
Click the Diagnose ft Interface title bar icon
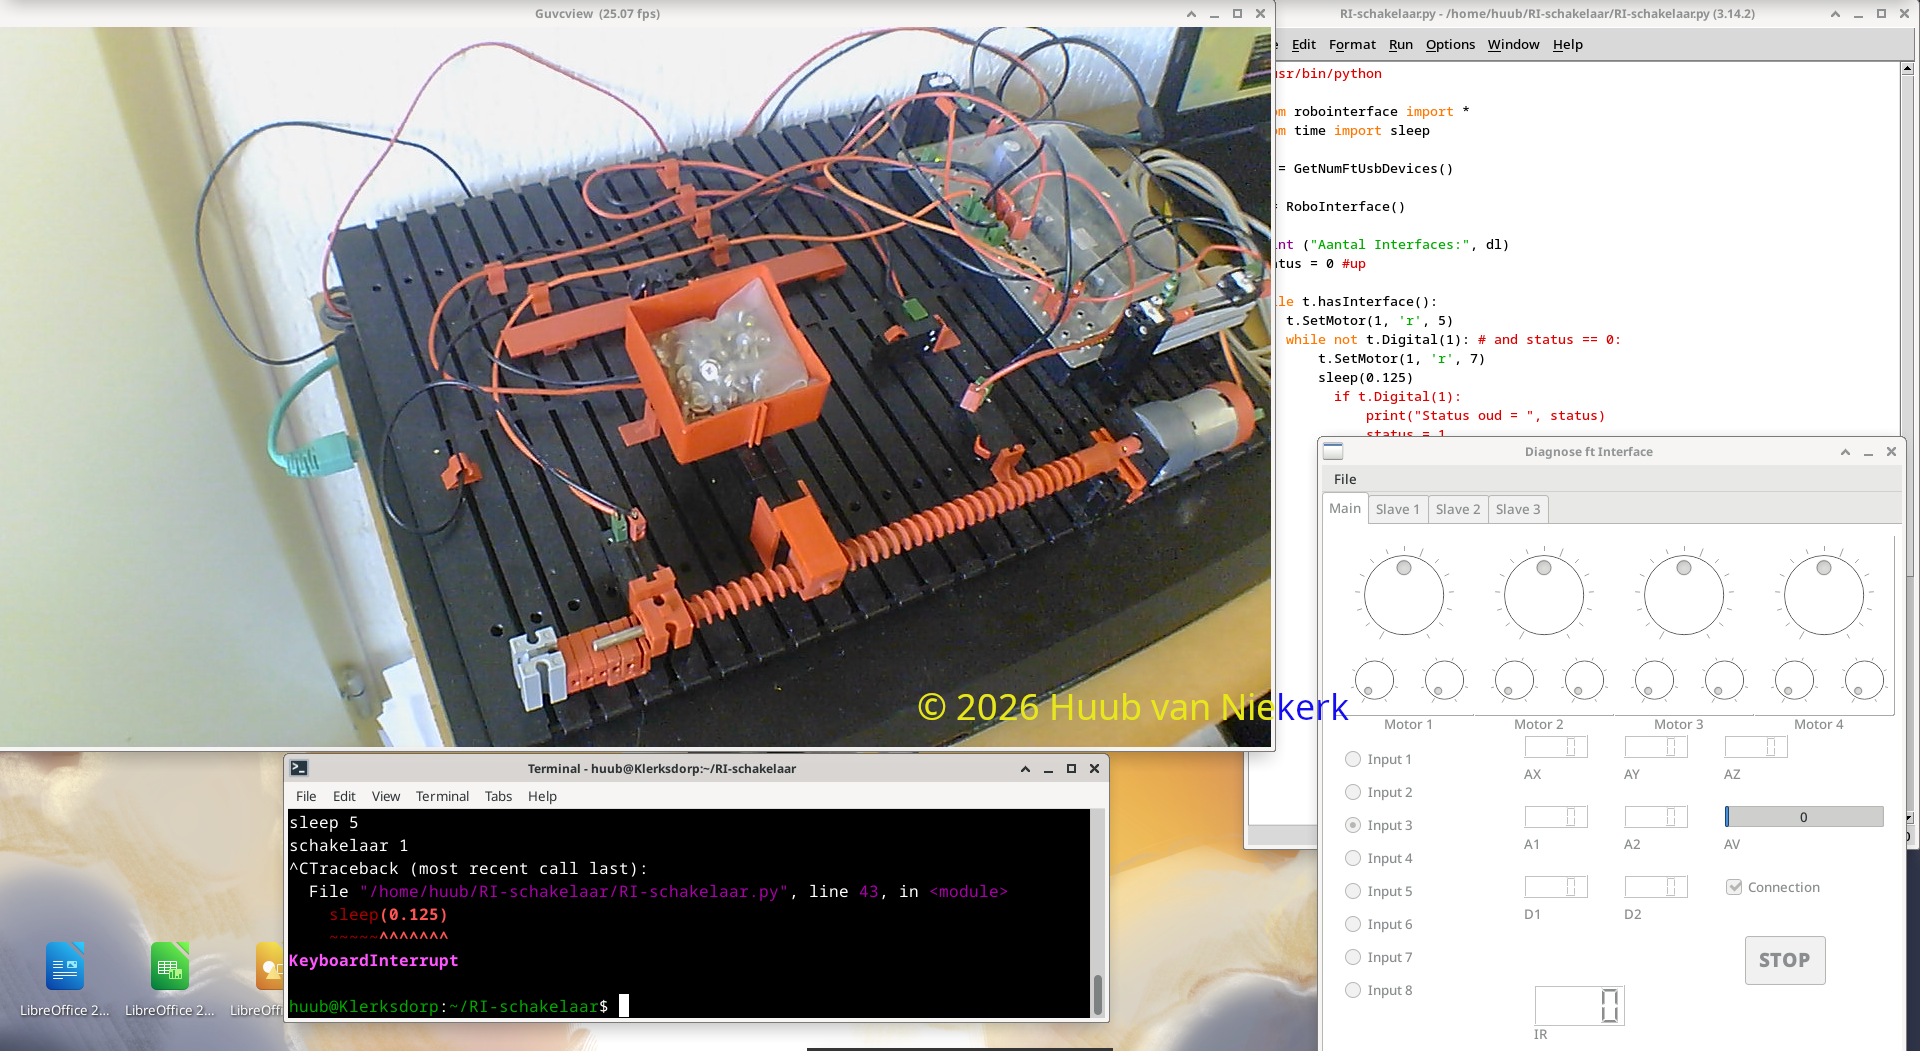[x=1333, y=452]
